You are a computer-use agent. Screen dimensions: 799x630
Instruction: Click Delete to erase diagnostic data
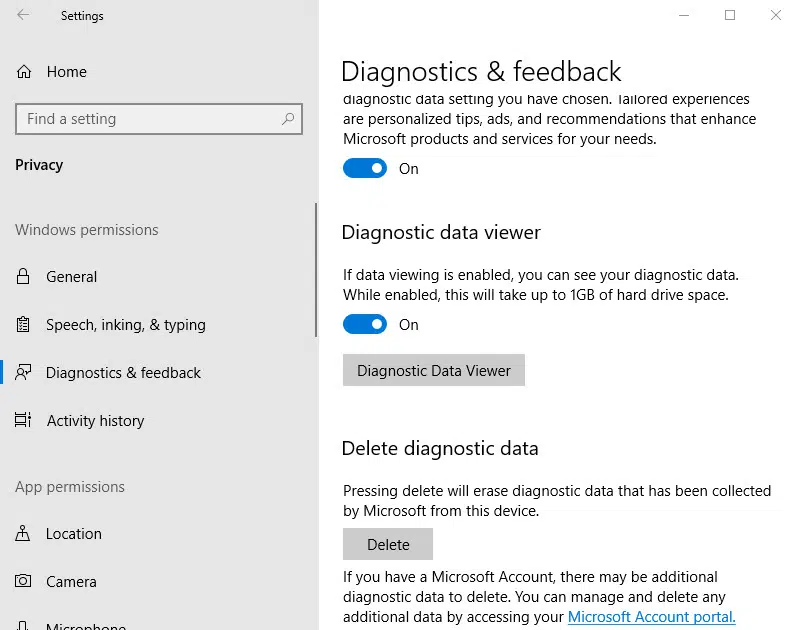(388, 544)
